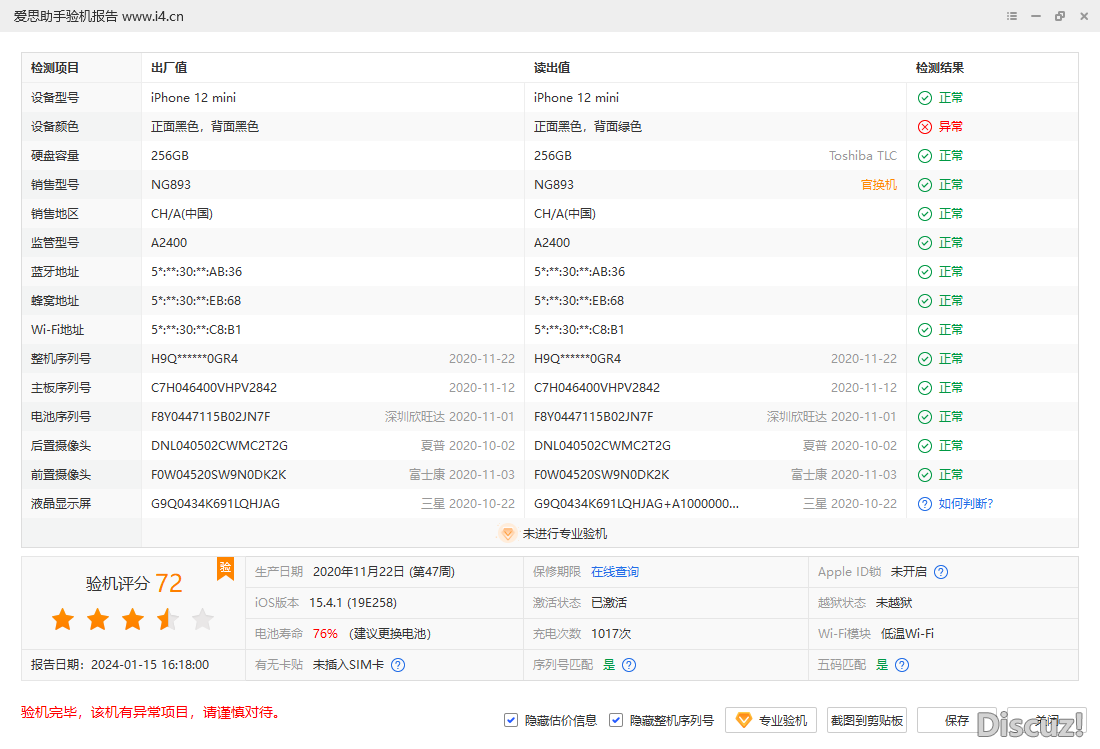Click 低温Wi-Fi module value
This screenshot has width=1100, height=749.
click(x=907, y=634)
